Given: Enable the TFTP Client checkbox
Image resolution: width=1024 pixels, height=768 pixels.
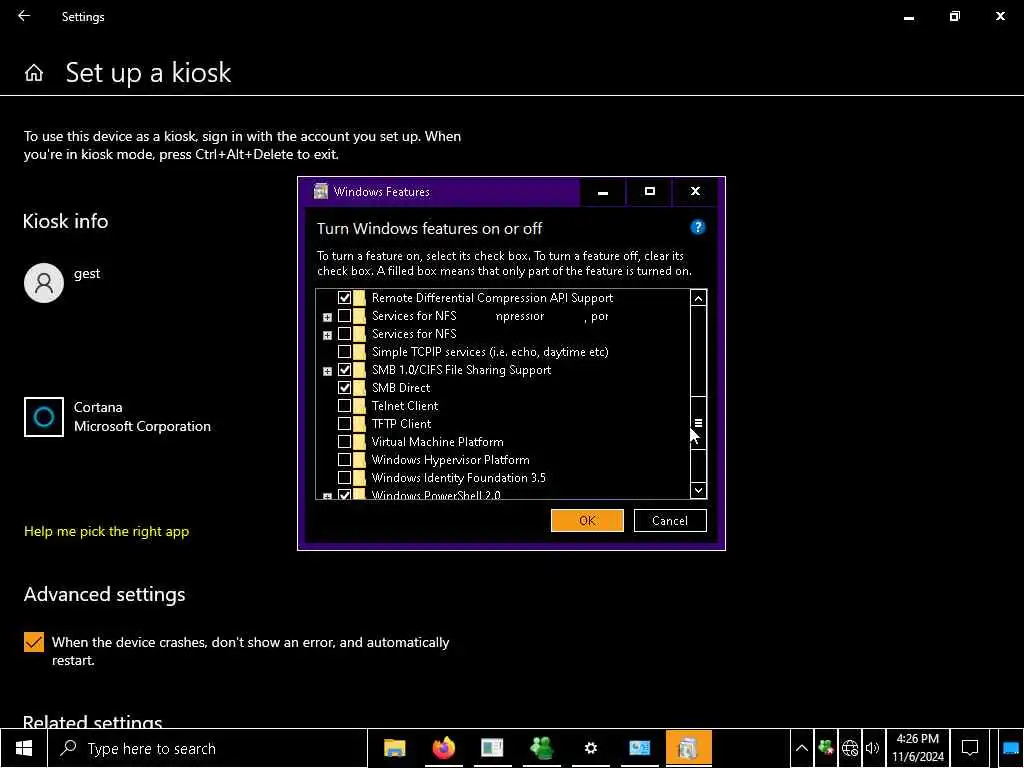Looking at the screenshot, I should pyautogui.click(x=344, y=424).
